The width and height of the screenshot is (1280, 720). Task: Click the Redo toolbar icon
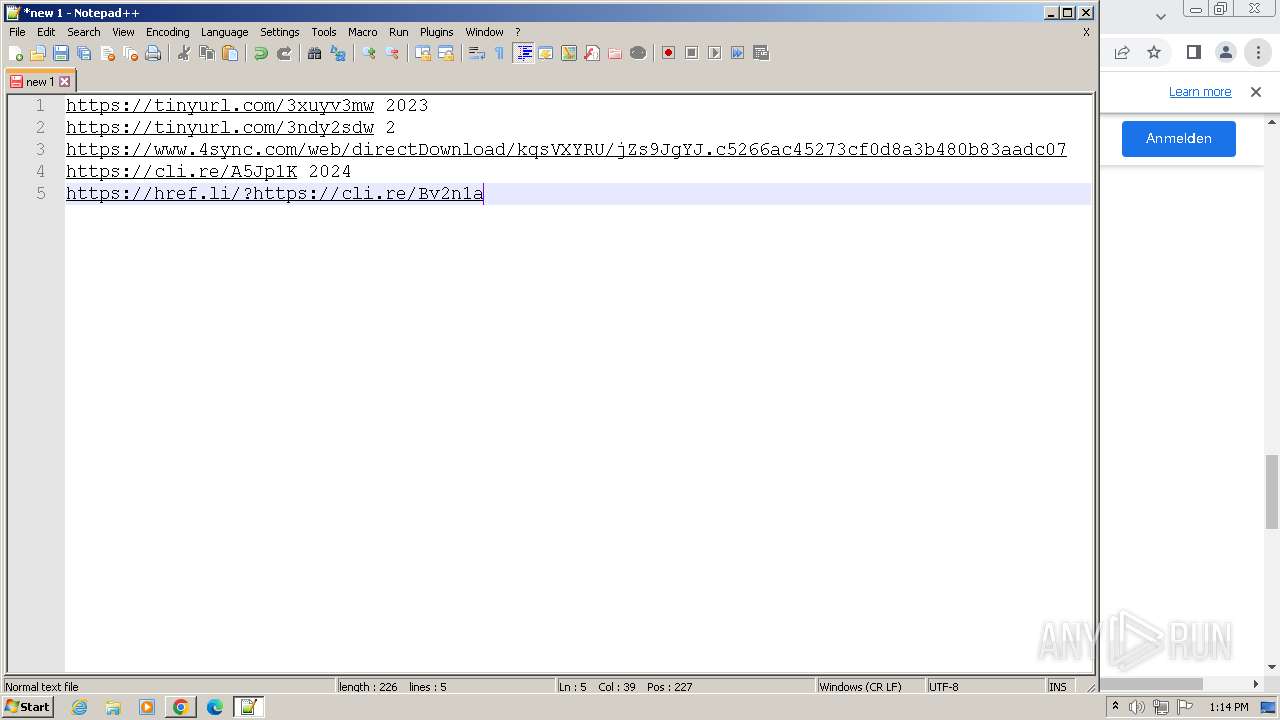pos(284,53)
